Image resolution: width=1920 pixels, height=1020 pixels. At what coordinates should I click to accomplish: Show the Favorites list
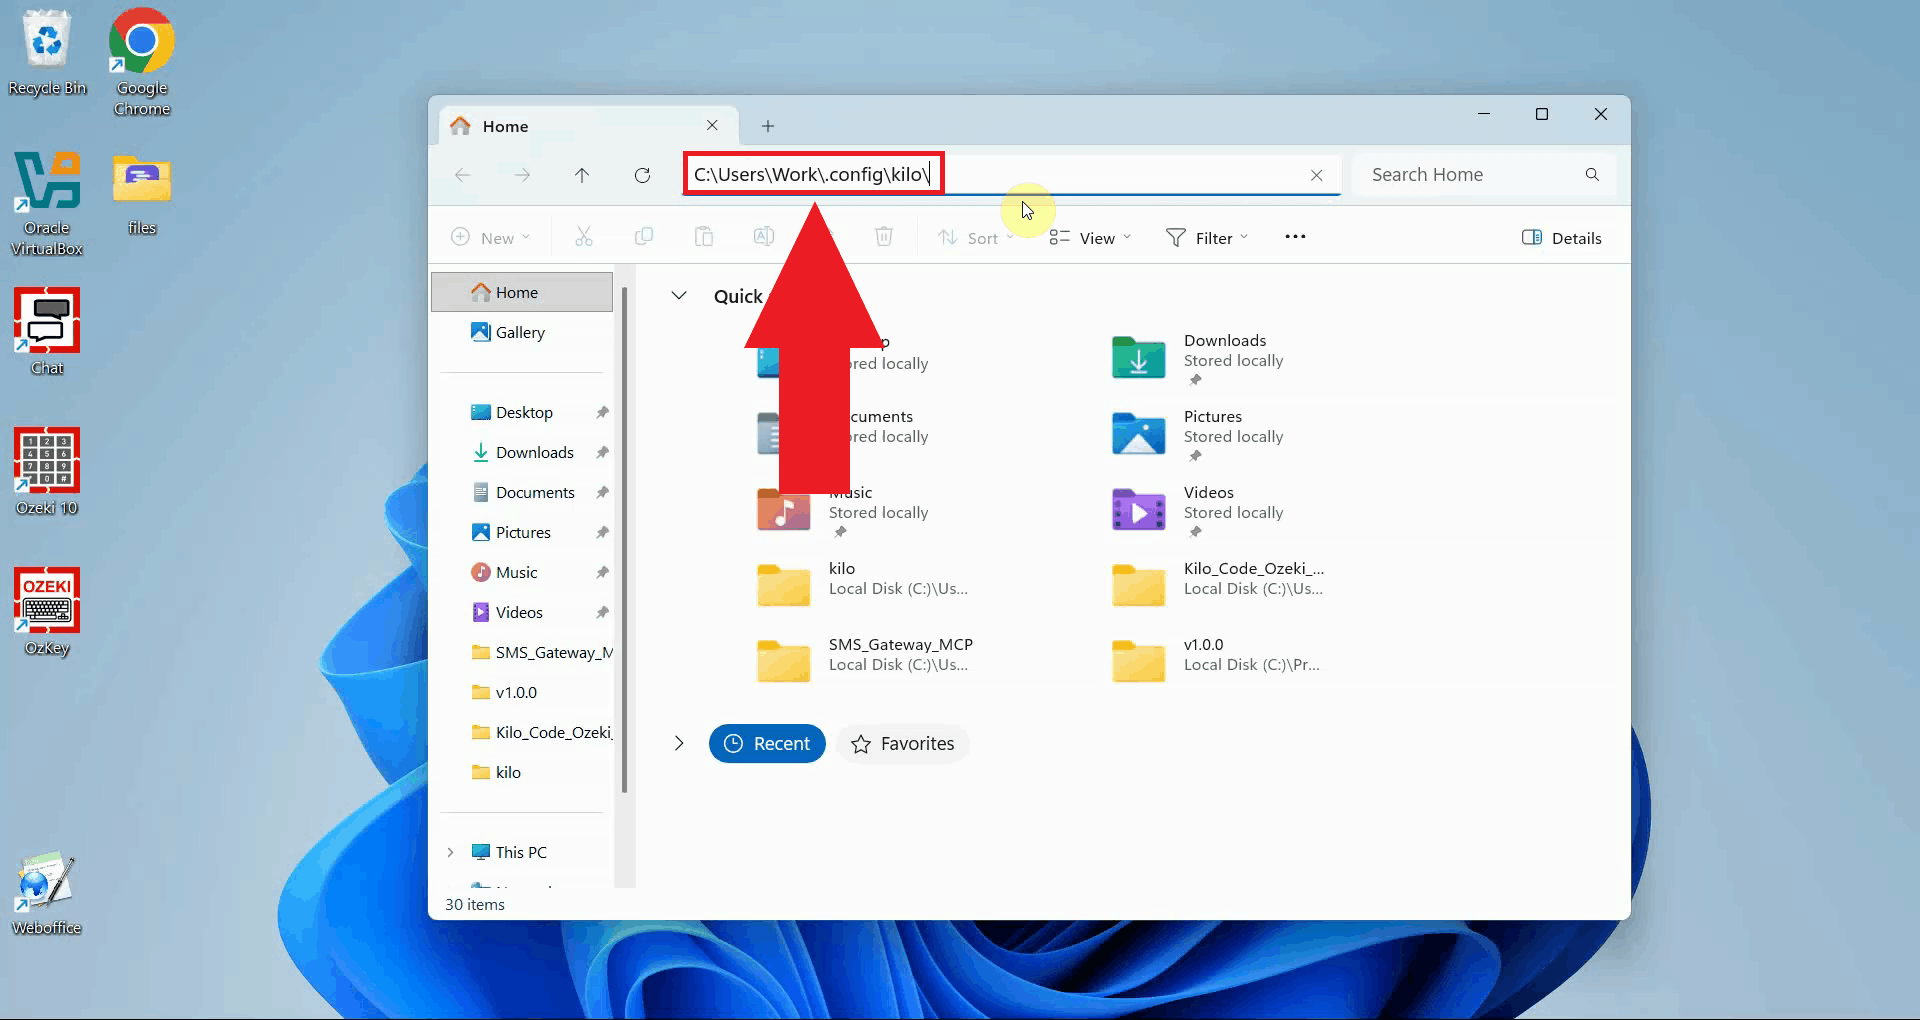point(903,743)
